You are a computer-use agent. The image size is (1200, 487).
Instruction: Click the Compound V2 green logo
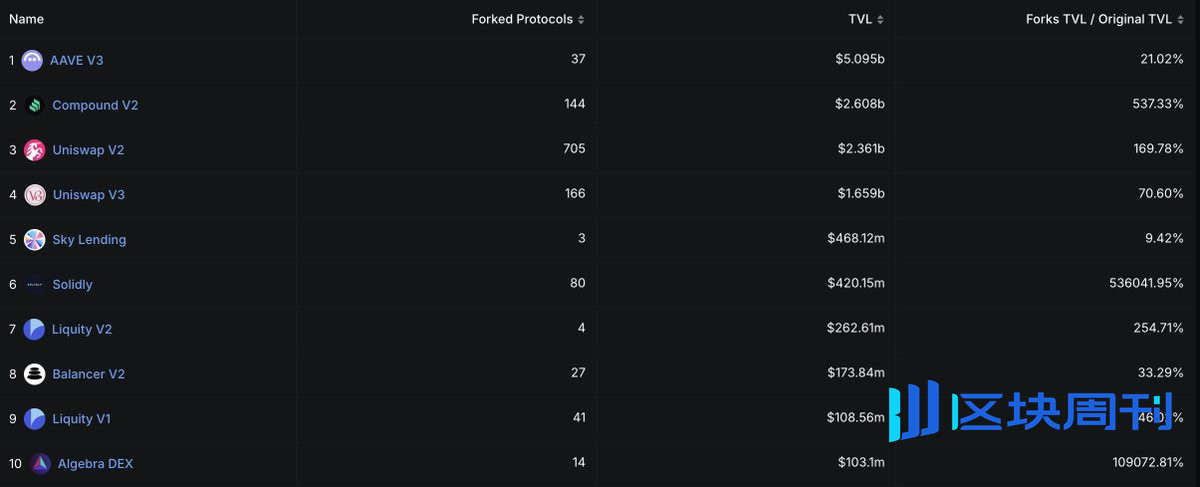coord(35,105)
